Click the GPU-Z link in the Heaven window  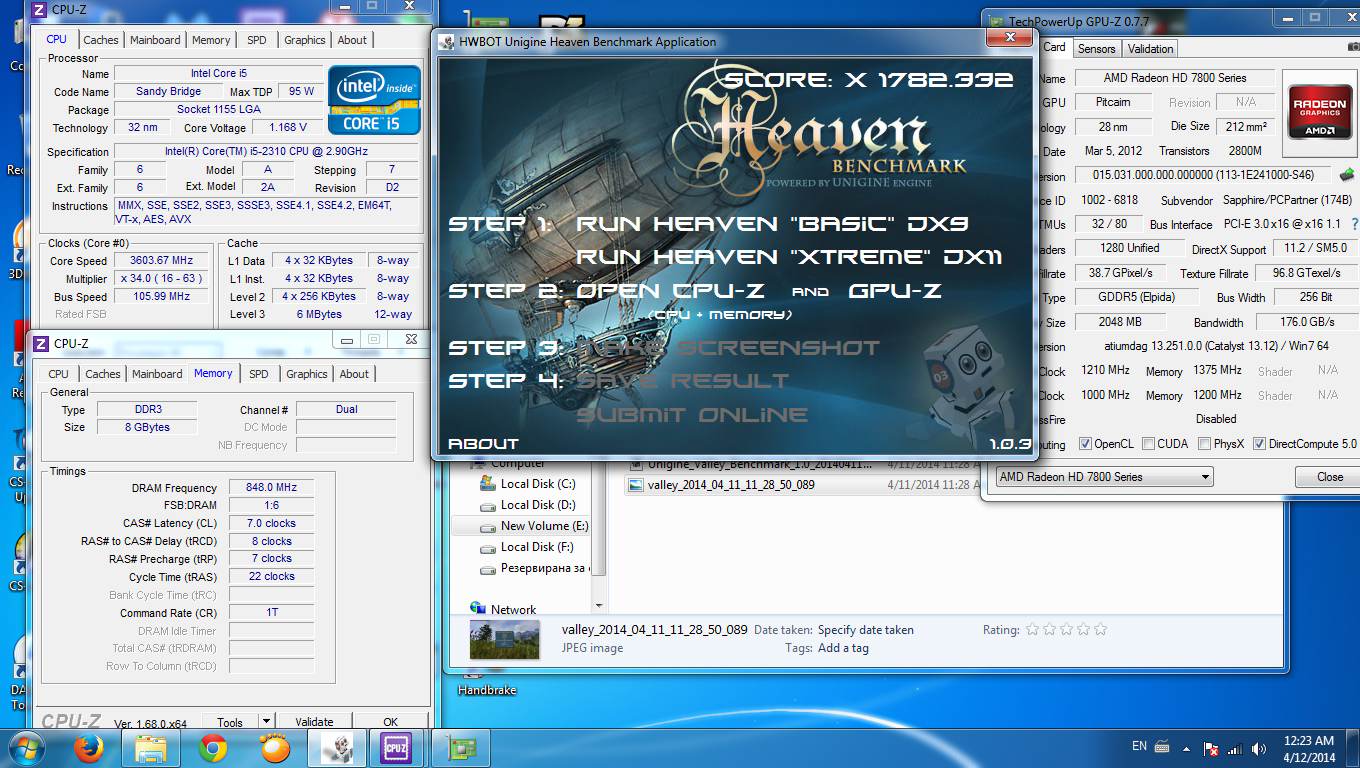coord(895,291)
